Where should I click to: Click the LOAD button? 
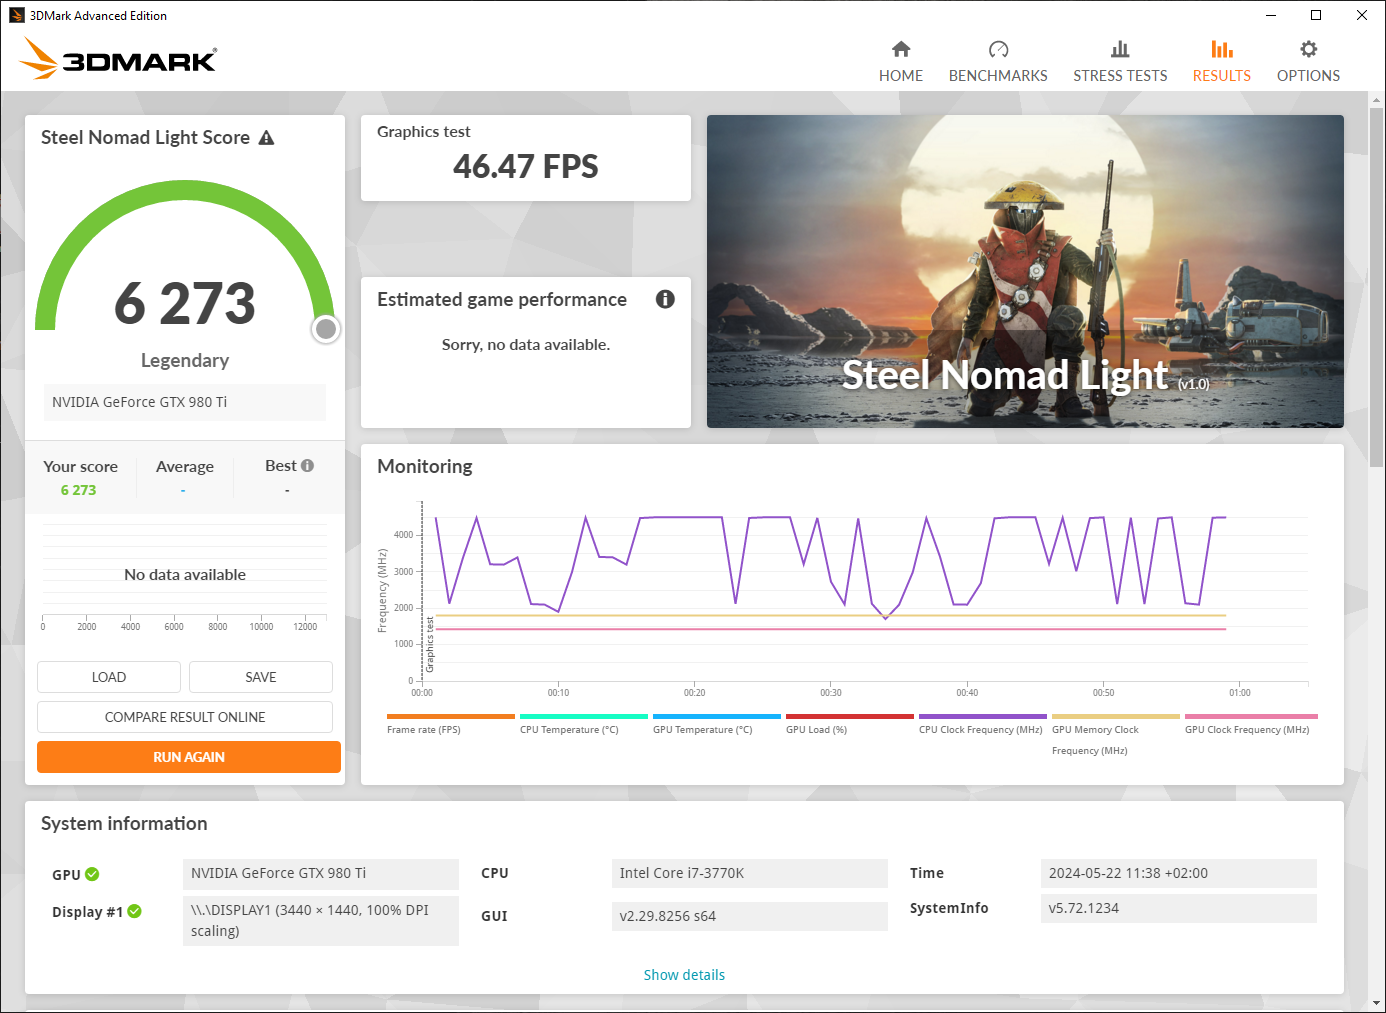(x=109, y=677)
